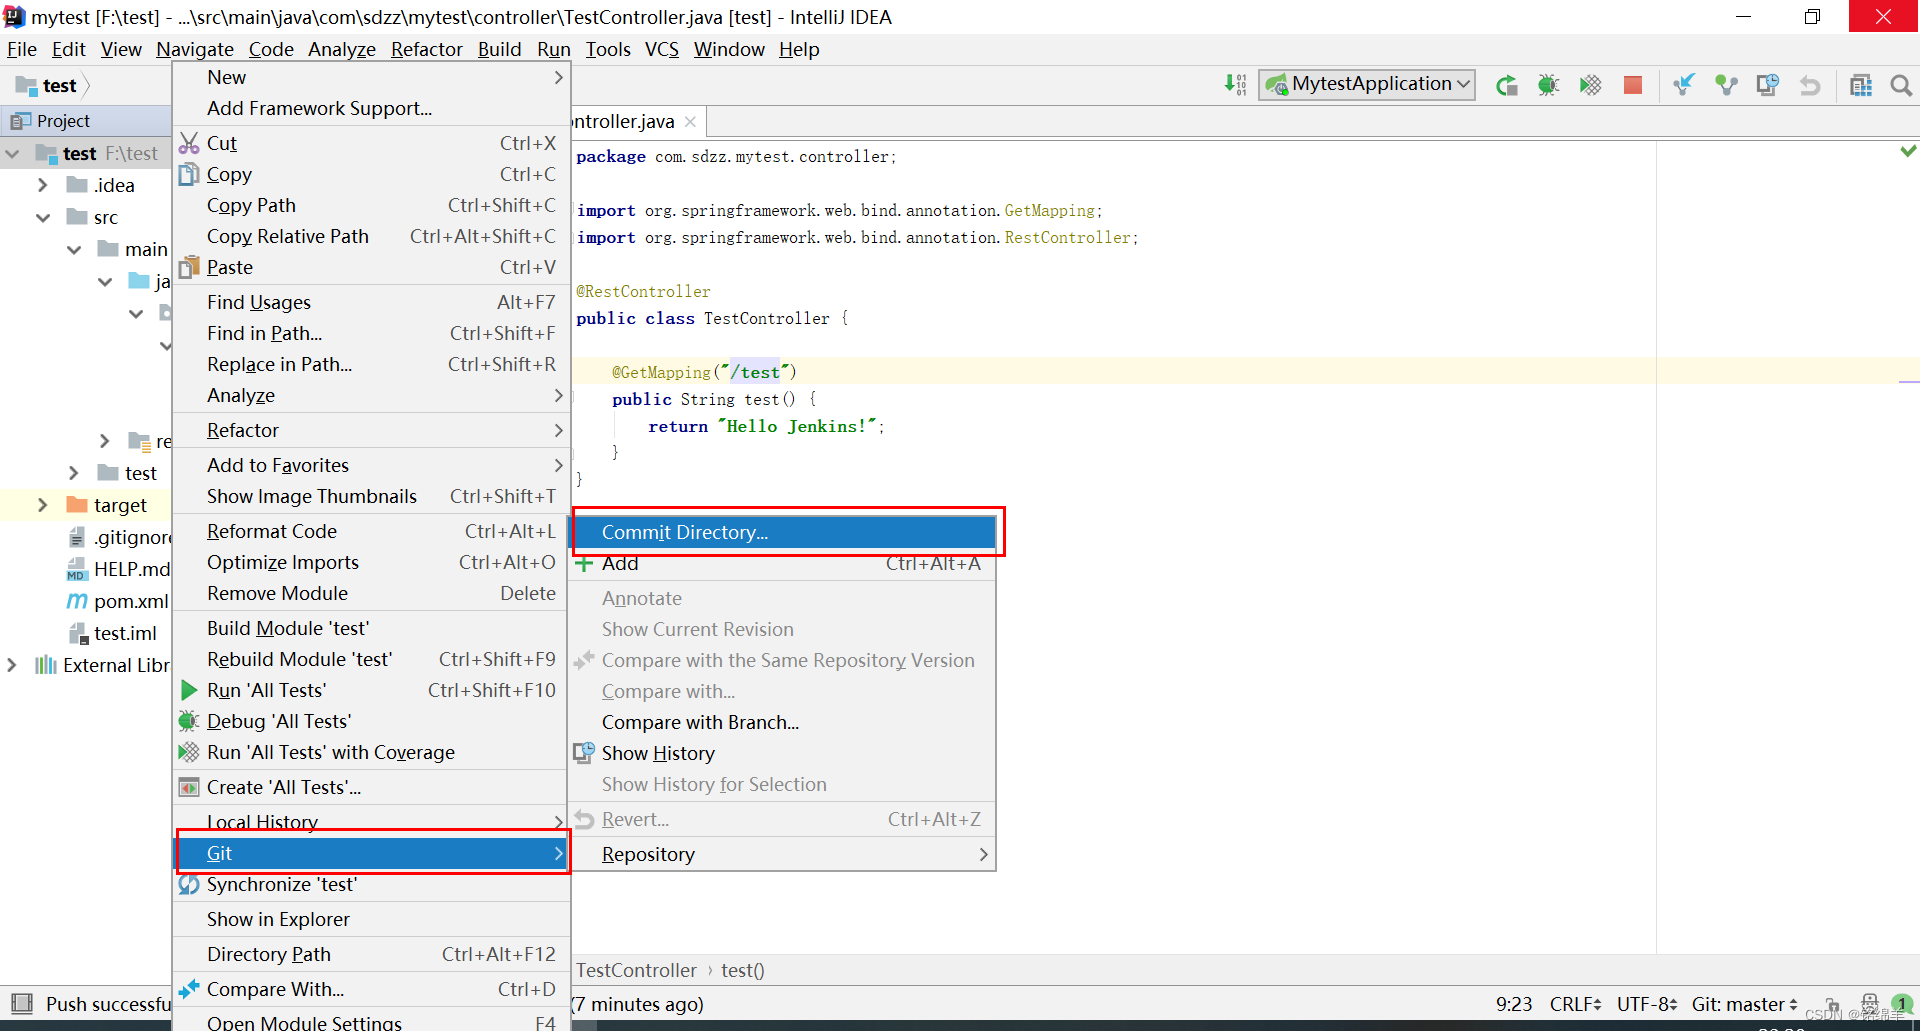Click the Revert undo arrow toolbar icon
Viewport: 1920px width, 1031px height.
(x=1810, y=86)
